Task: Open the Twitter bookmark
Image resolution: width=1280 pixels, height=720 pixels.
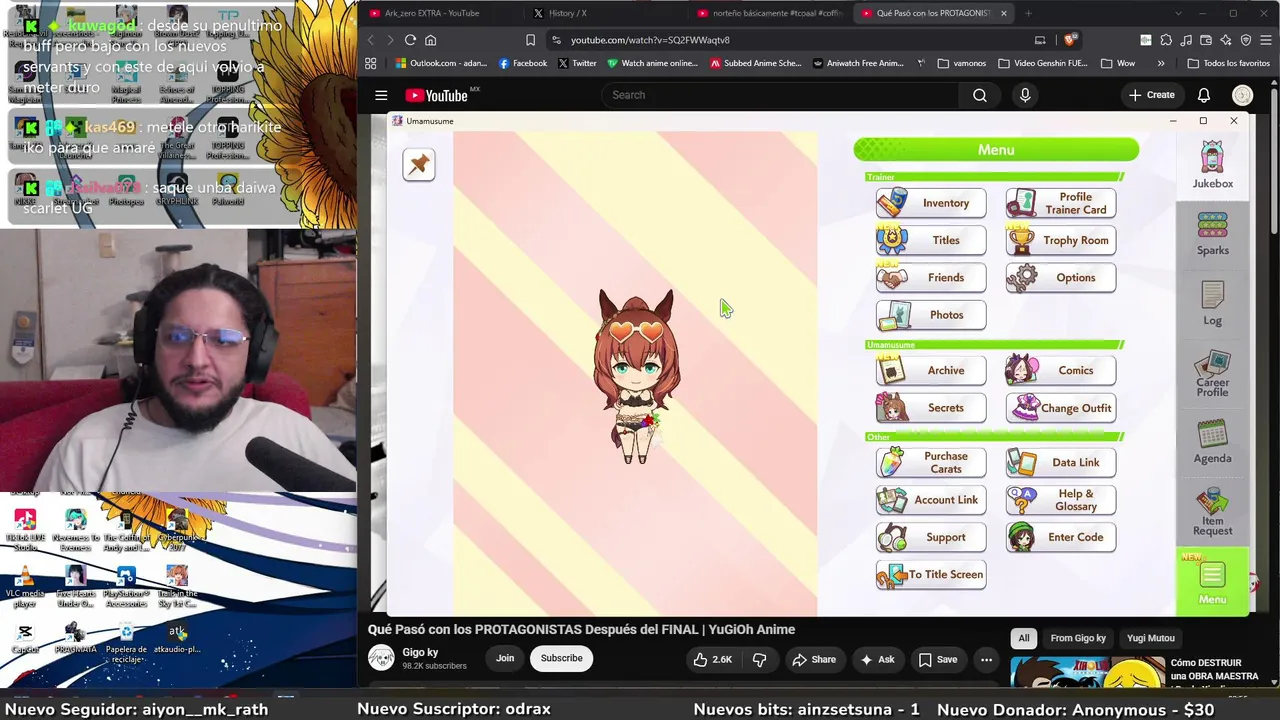Action: tap(577, 63)
